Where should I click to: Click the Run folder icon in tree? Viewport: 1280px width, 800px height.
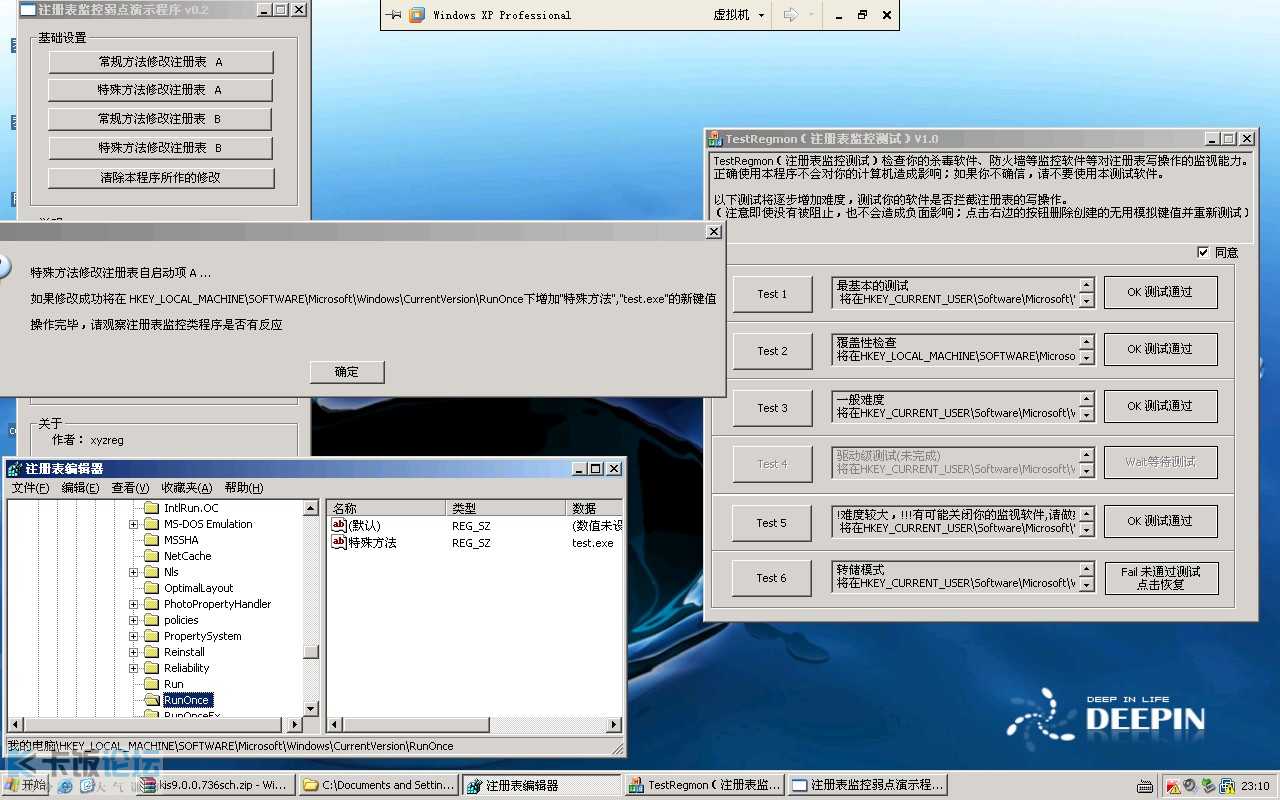[152, 684]
